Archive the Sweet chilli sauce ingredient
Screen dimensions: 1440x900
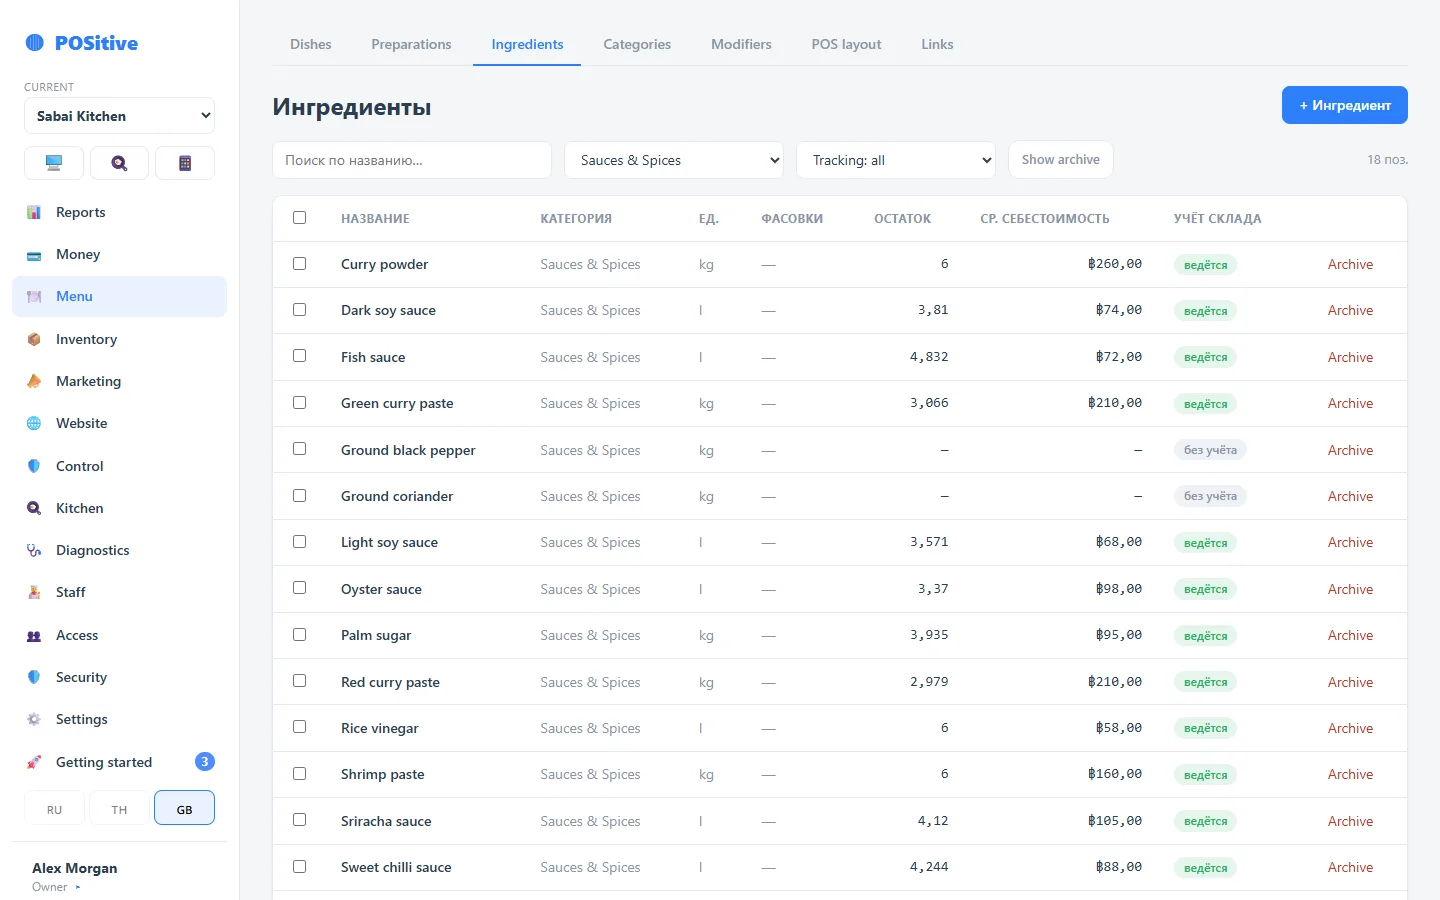click(x=1350, y=867)
